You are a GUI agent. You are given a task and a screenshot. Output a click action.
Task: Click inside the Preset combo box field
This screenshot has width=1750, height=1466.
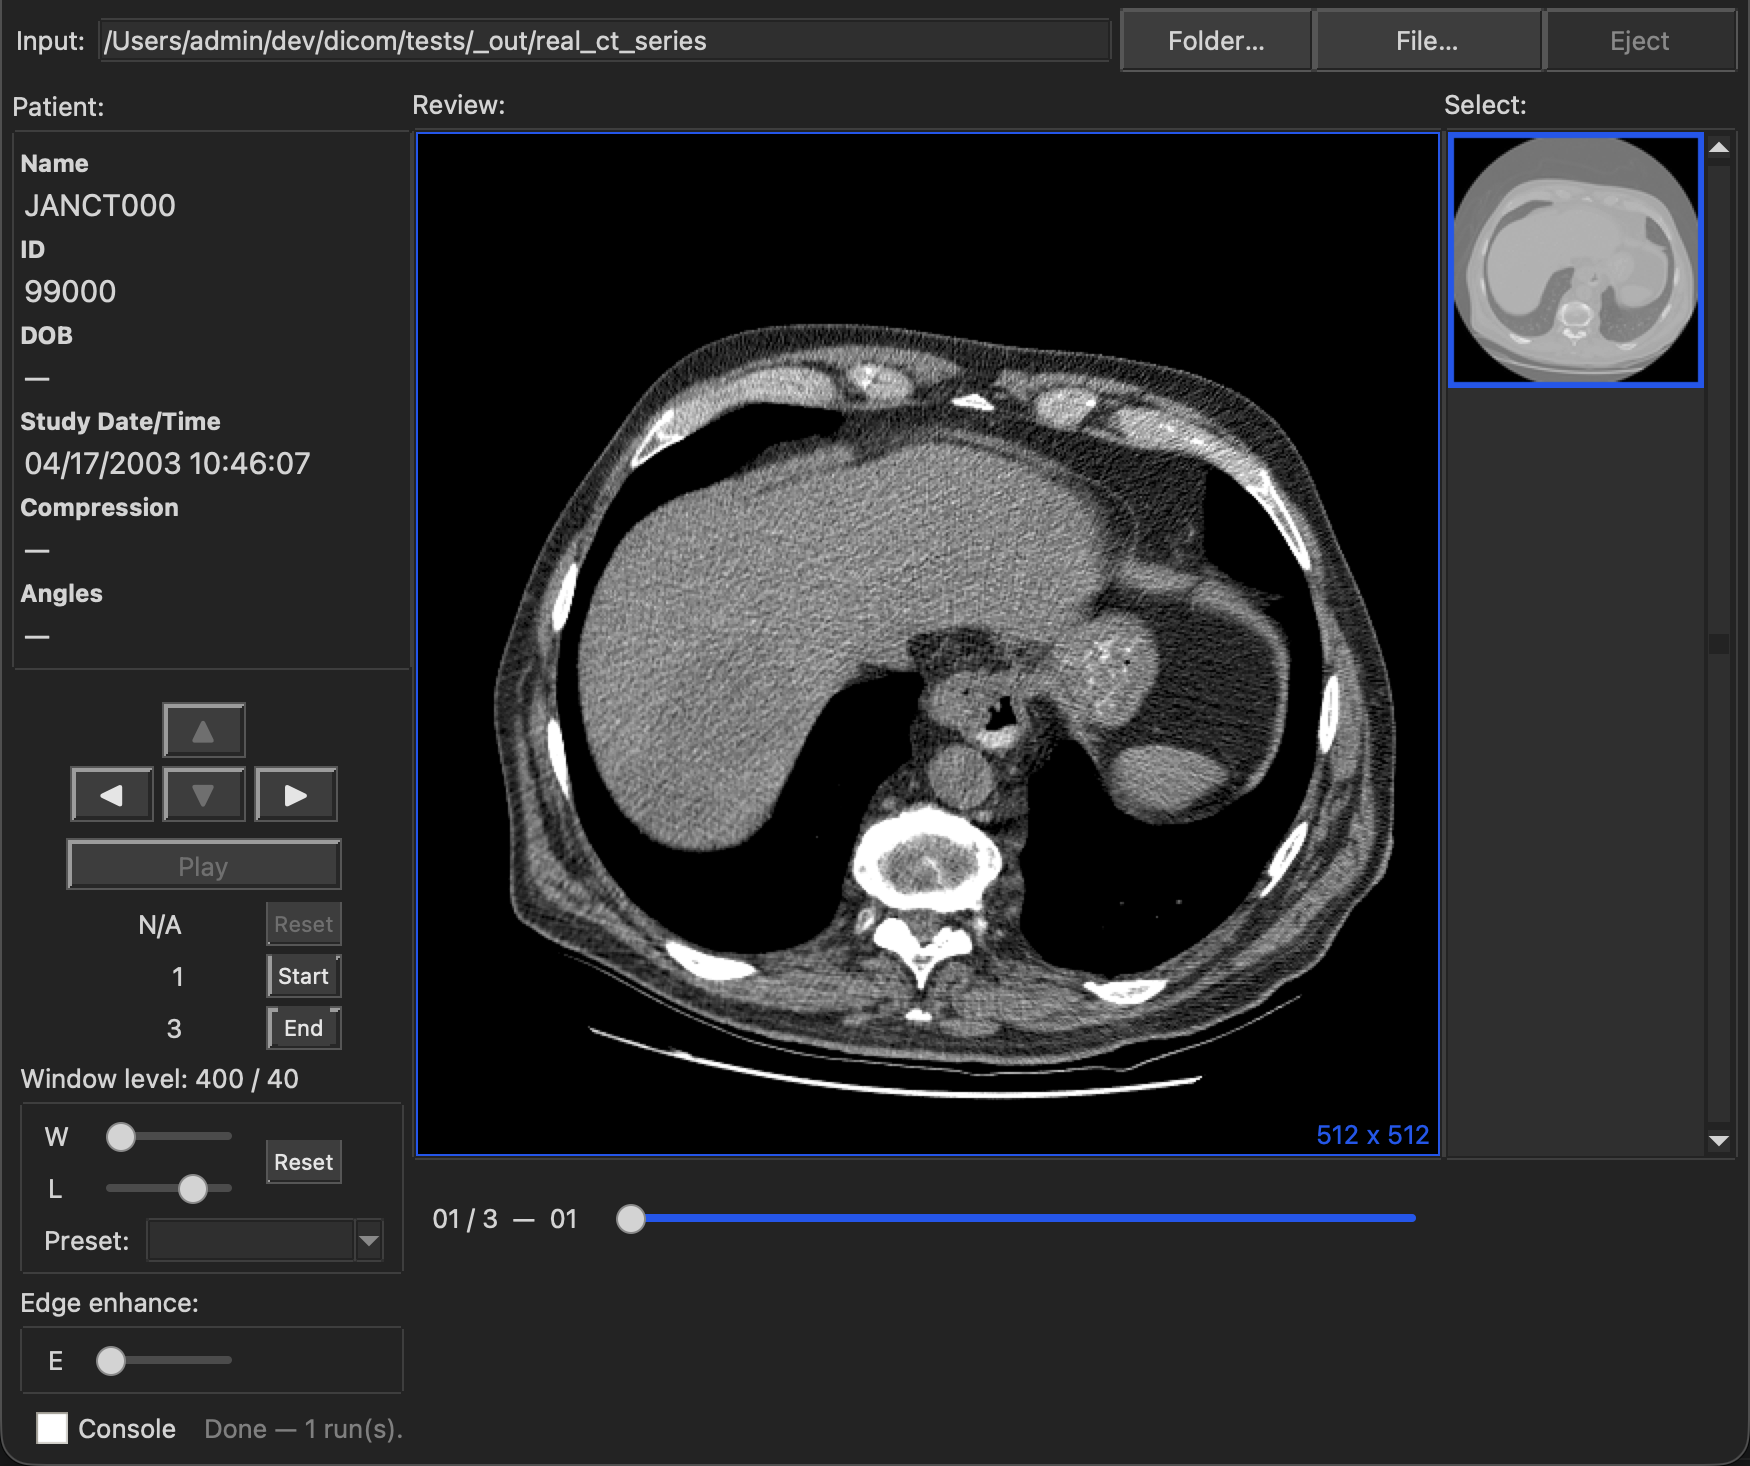pyautogui.click(x=251, y=1241)
